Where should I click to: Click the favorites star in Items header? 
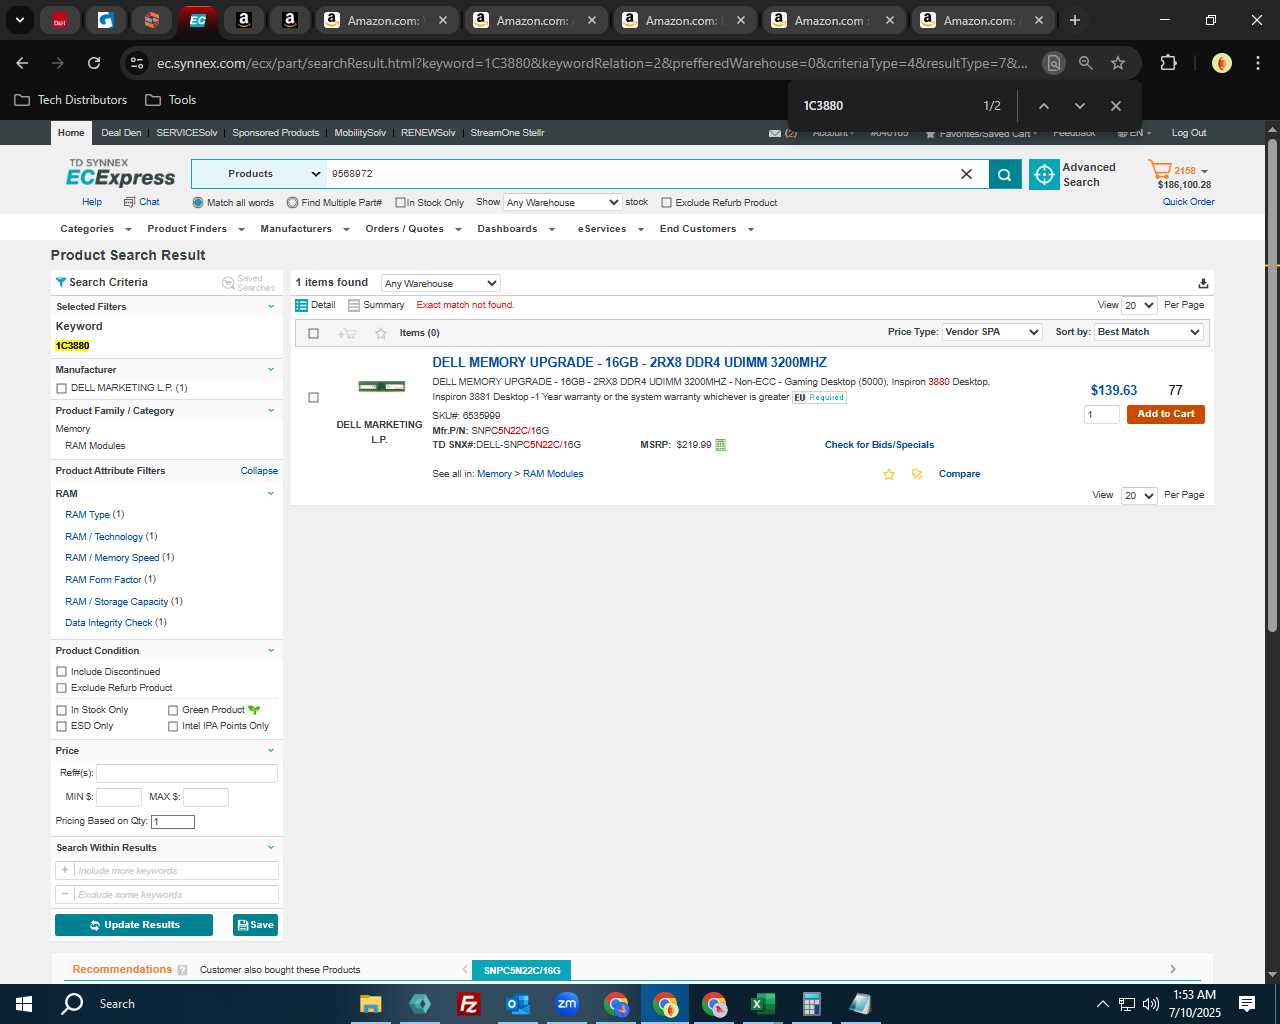click(x=380, y=333)
